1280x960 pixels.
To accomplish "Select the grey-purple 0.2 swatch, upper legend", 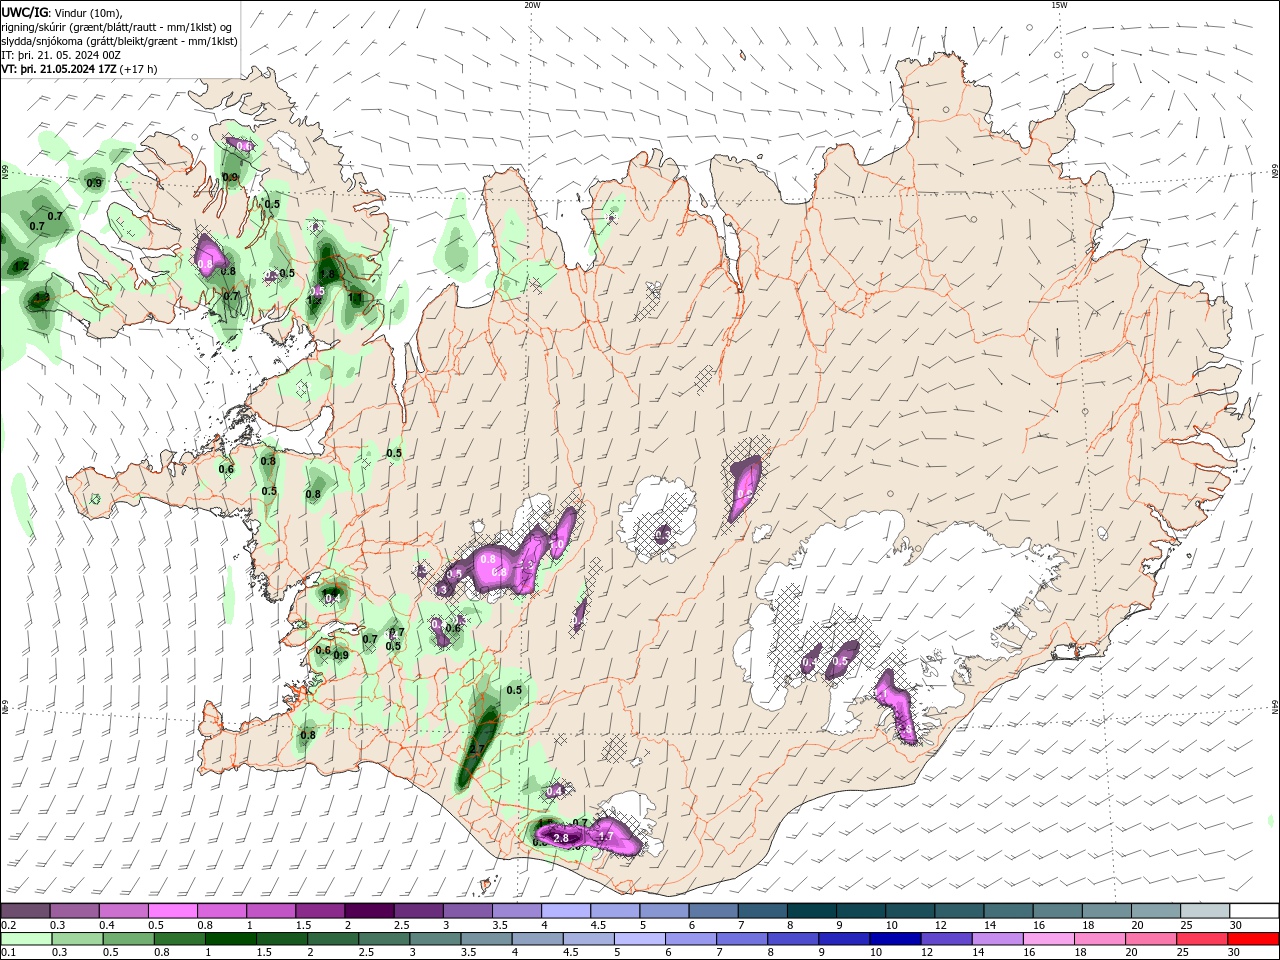I will [x=25, y=910].
